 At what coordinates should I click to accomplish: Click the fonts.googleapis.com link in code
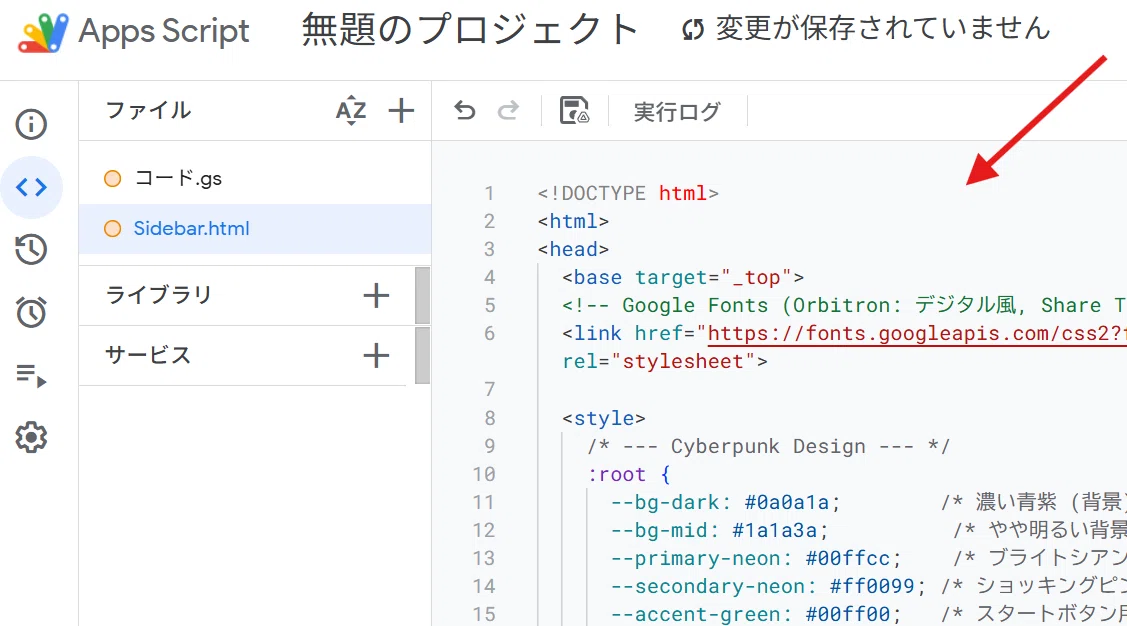pyautogui.click(x=916, y=333)
